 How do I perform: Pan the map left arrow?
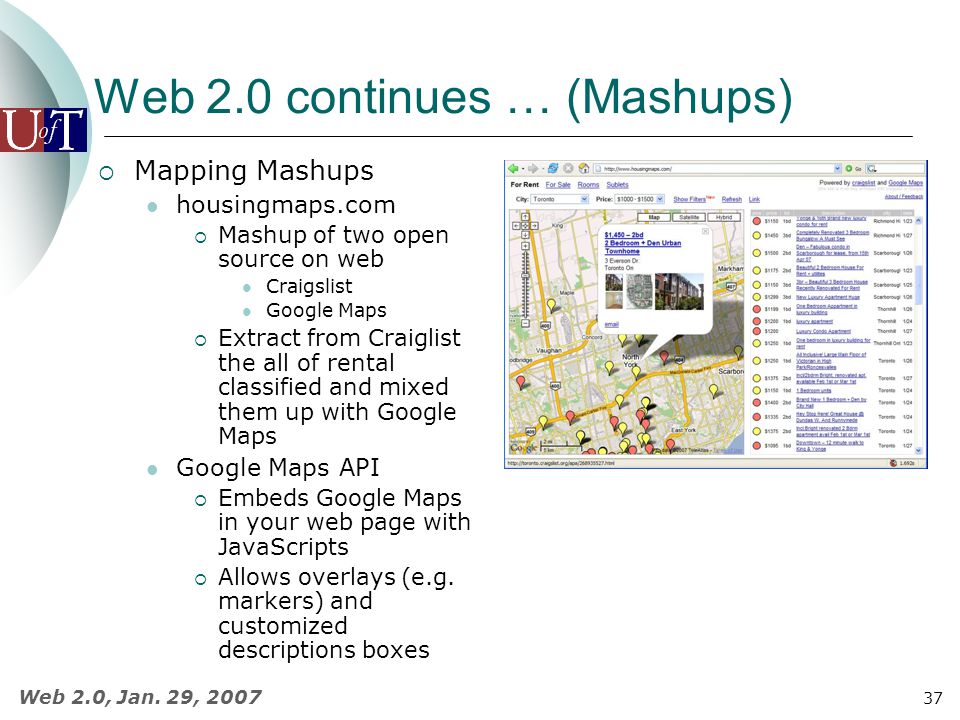click(x=516, y=226)
